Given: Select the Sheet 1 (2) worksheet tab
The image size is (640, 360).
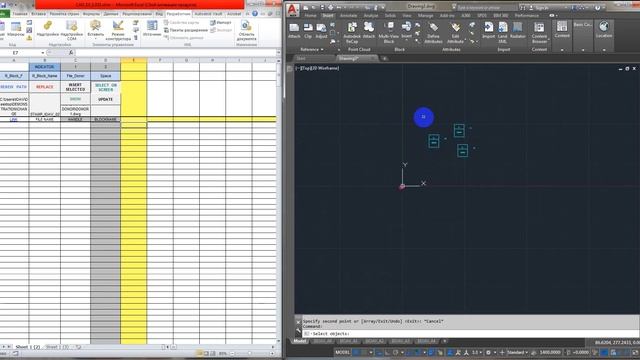Looking at the screenshot, I should tap(28, 347).
